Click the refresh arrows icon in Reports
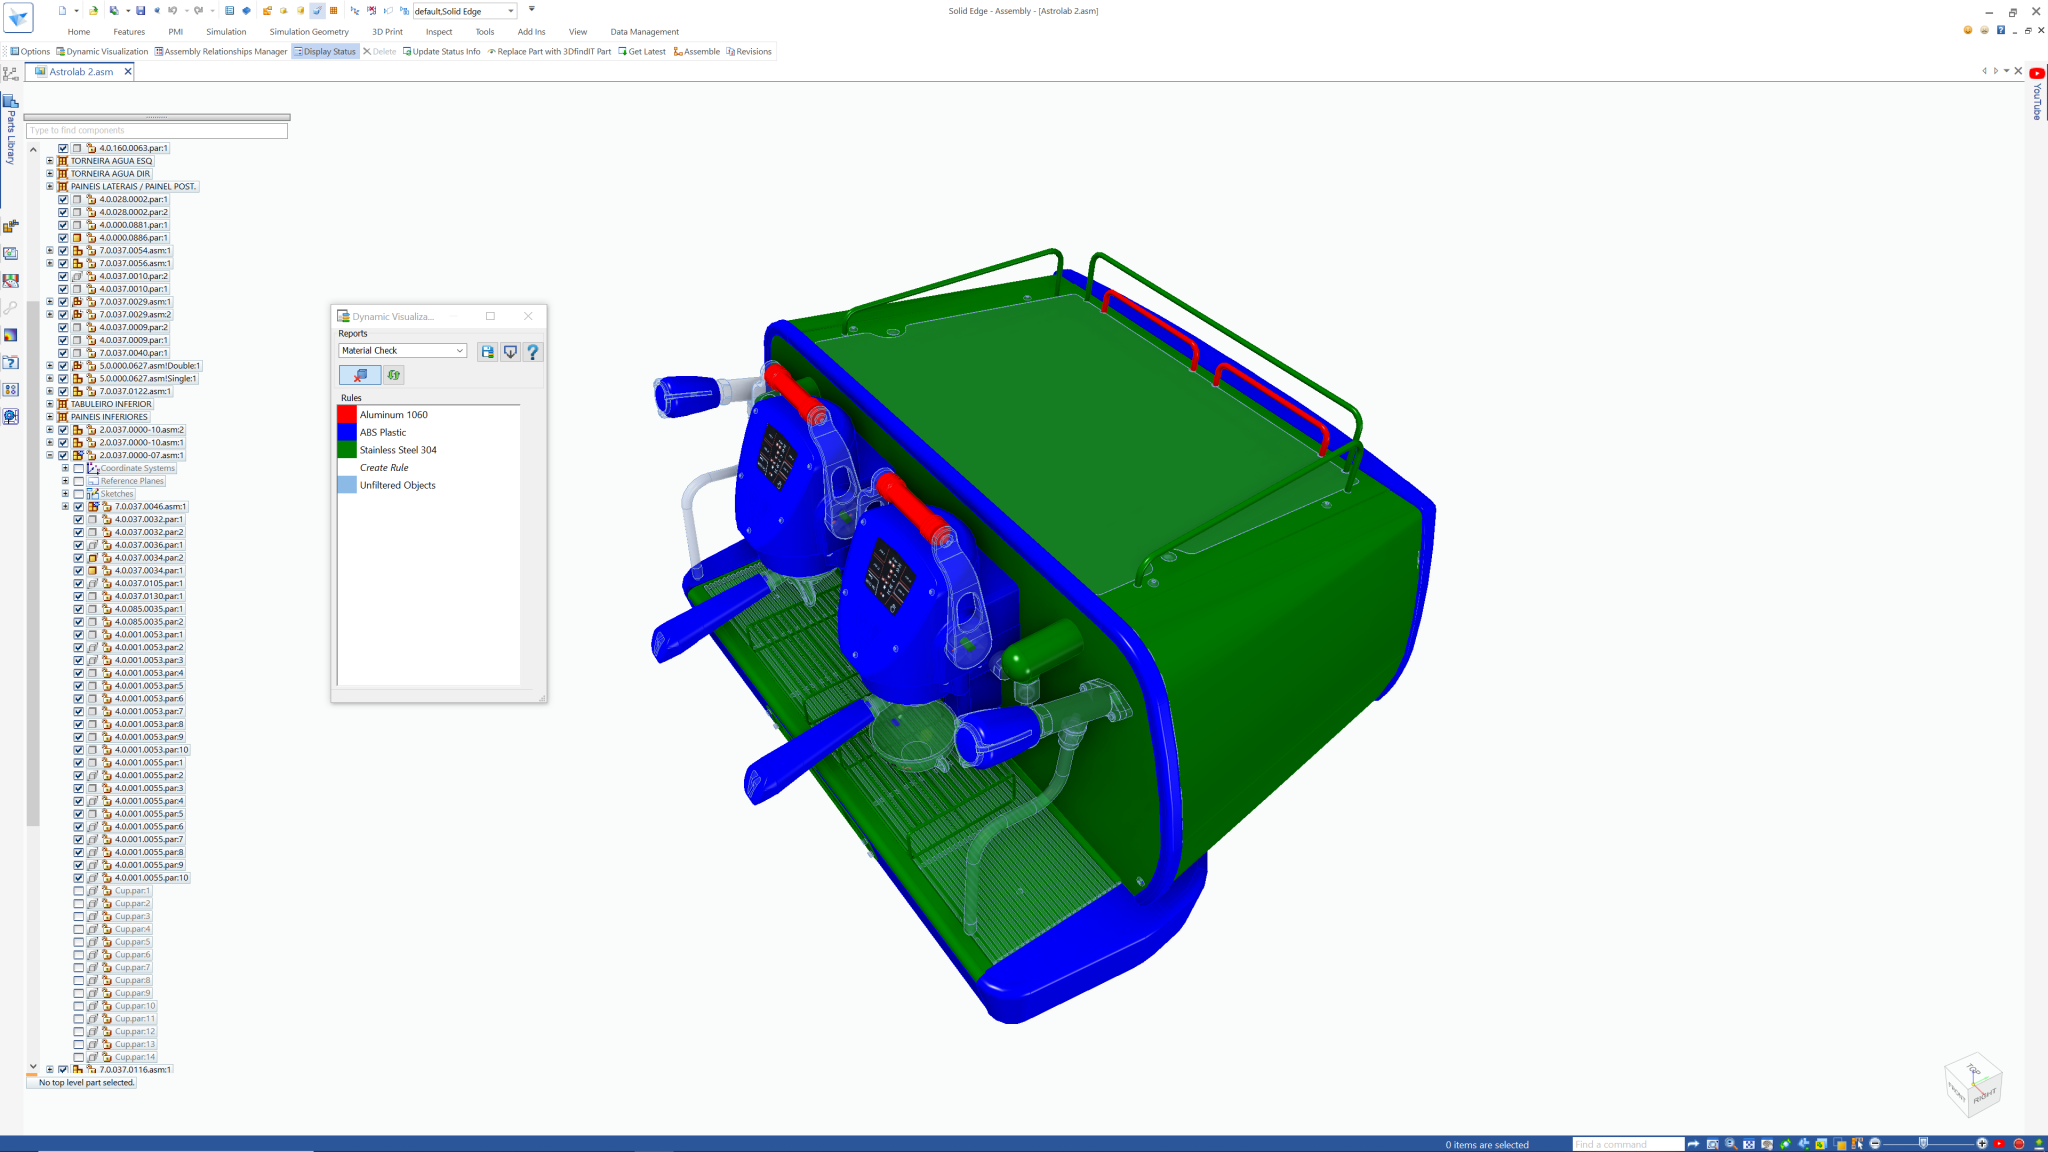The height and width of the screenshot is (1152, 2048). 394,375
